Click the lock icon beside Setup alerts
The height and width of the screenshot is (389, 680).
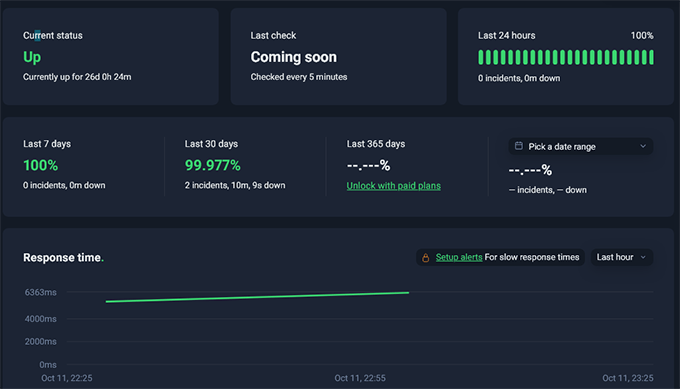(x=425, y=258)
